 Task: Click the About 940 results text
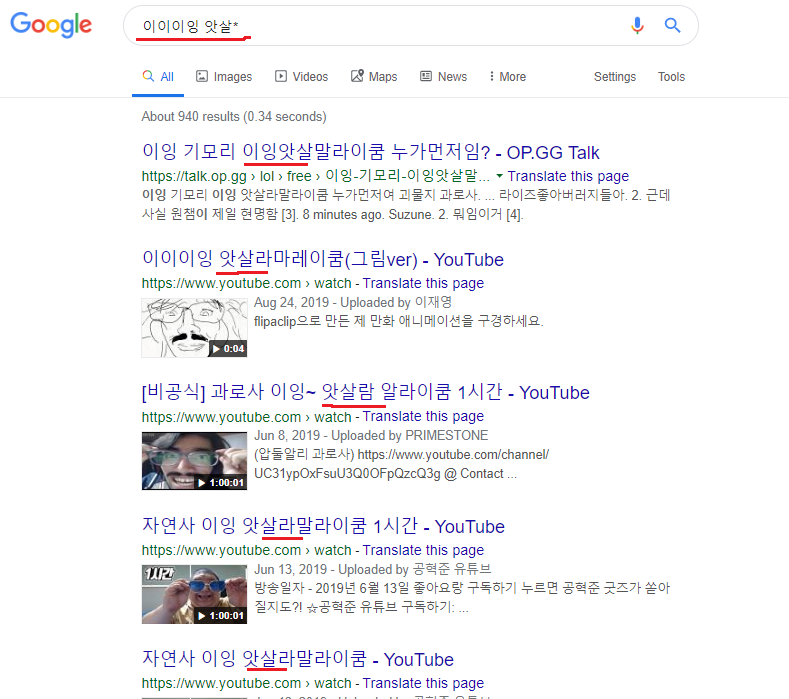click(234, 117)
